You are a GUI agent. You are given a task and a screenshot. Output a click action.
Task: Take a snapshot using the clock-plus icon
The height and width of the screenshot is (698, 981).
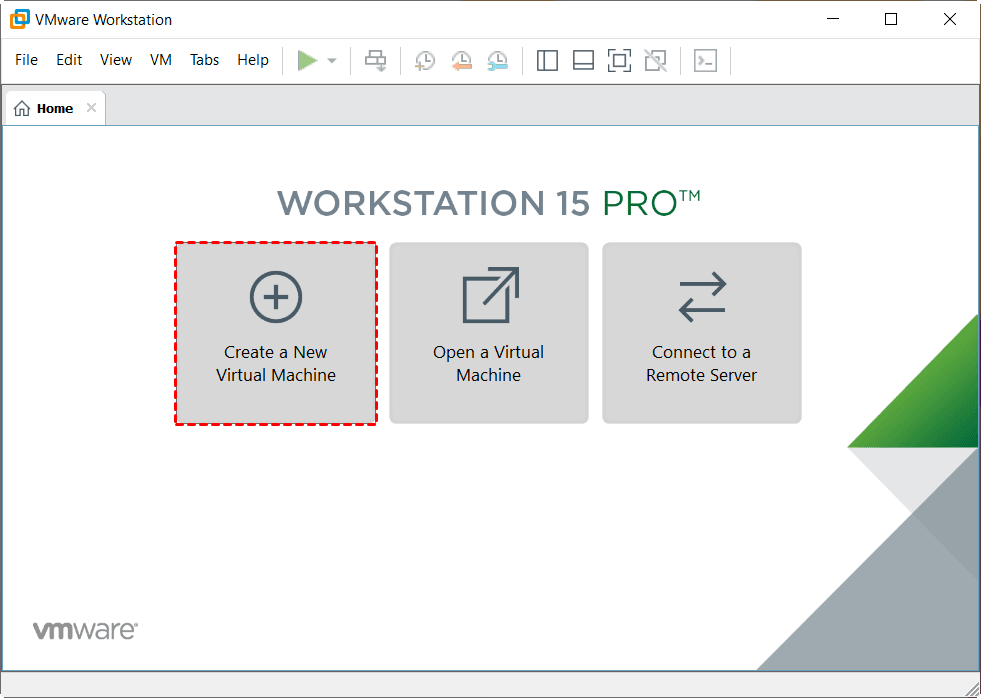425,61
